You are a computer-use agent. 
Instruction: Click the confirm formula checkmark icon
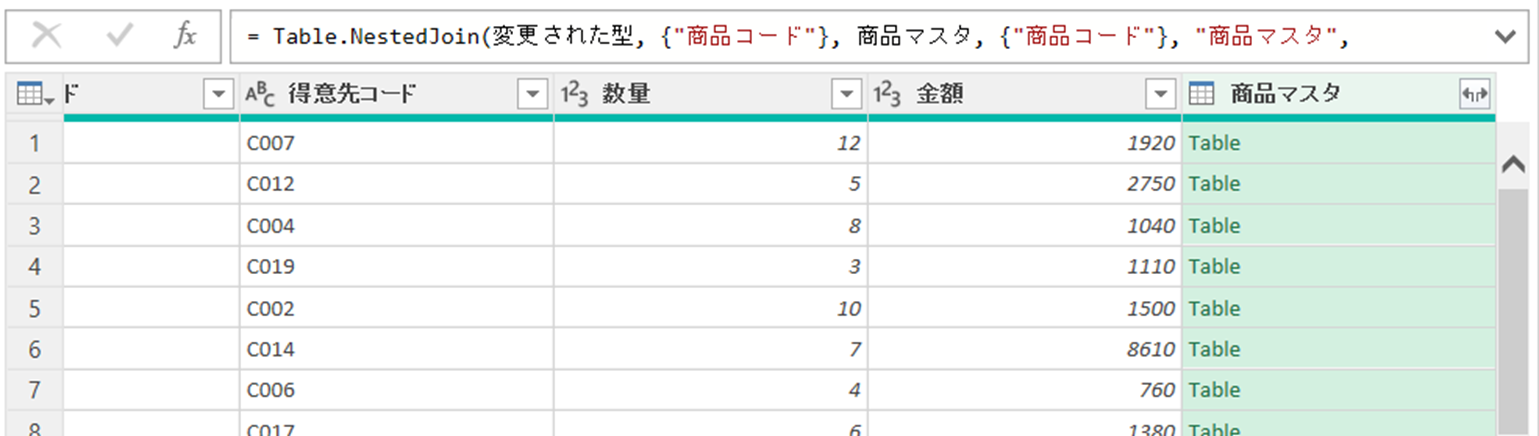pyautogui.click(x=120, y=36)
